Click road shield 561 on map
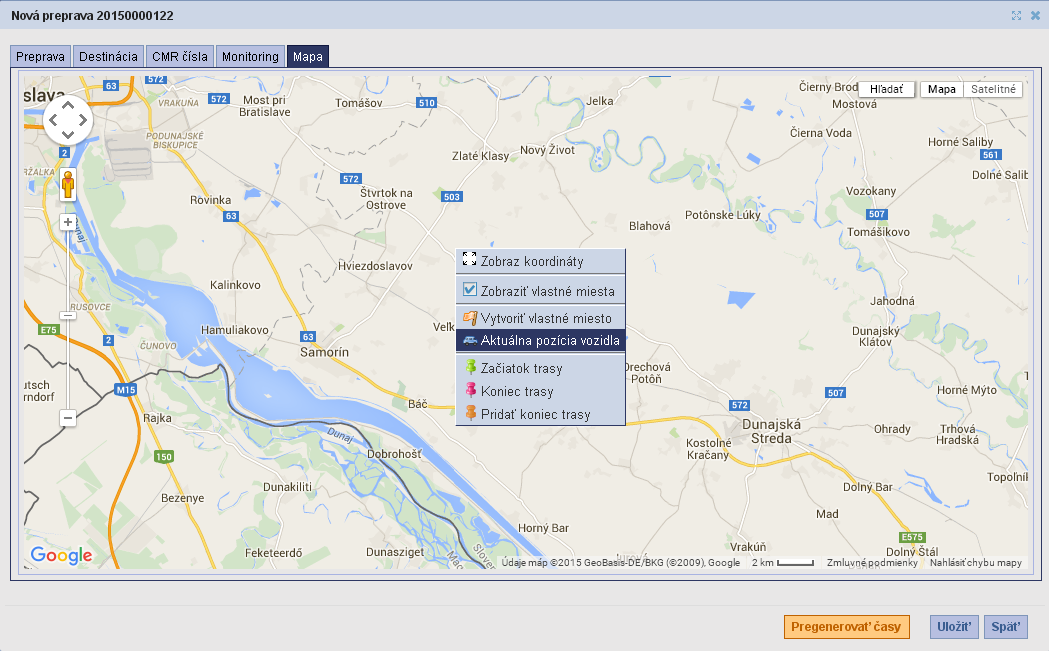Viewport: 1049px width, 651px height. tap(991, 155)
